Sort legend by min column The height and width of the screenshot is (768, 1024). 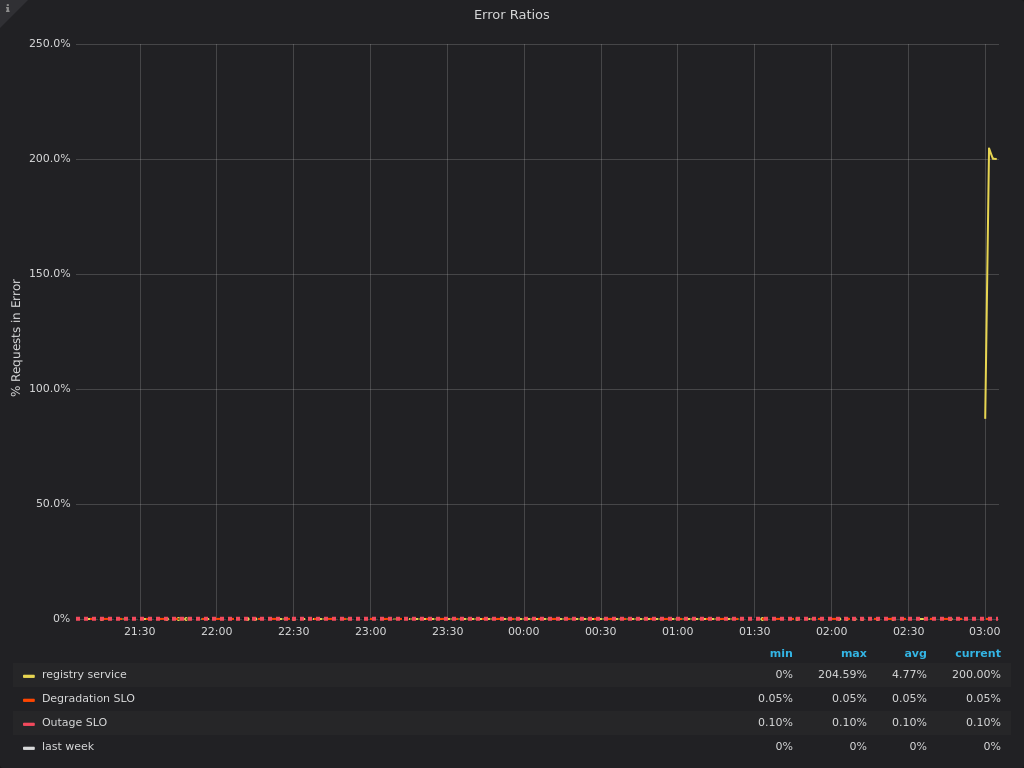pos(781,654)
